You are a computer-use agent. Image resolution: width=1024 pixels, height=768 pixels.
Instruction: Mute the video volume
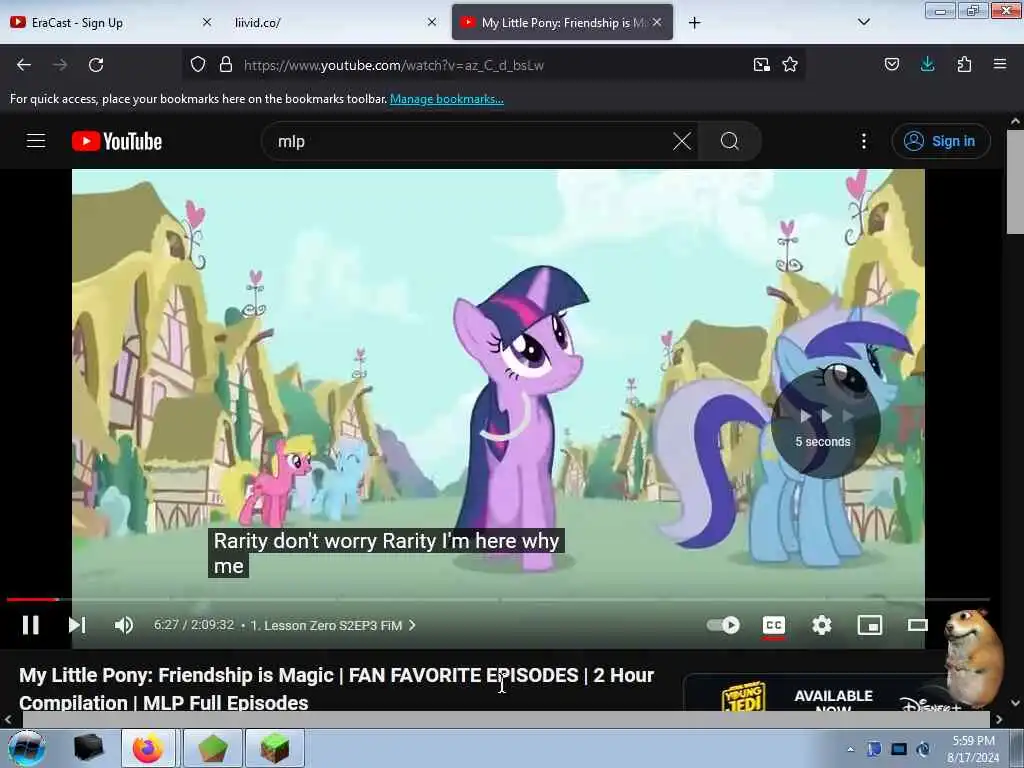(123, 625)
